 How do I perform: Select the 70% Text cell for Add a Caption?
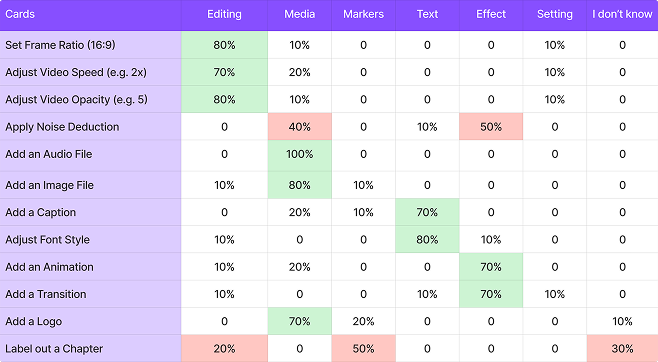pyautogui.click(x=427, y=212)
